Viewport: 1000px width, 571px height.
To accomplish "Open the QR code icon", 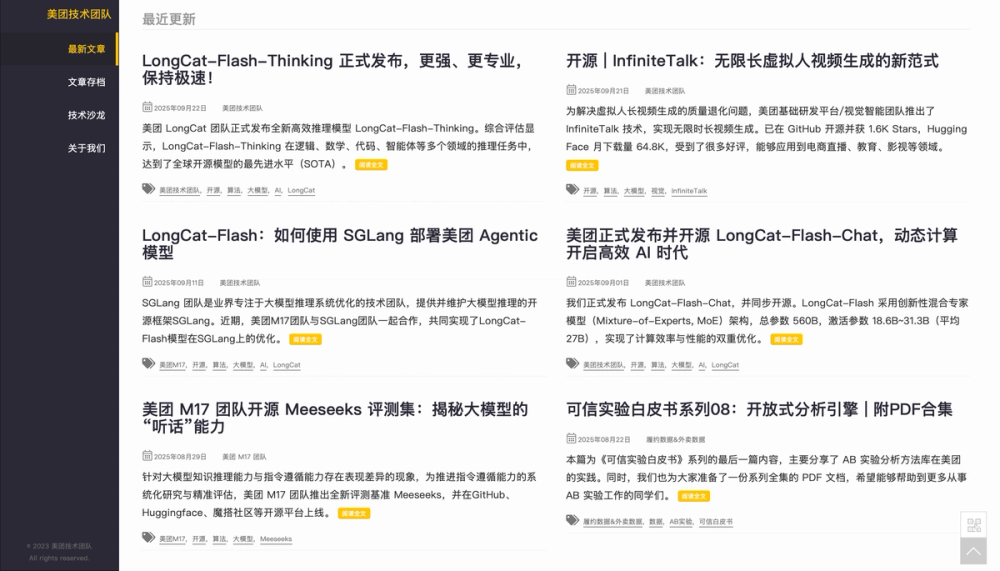I will tap(973, 524).
